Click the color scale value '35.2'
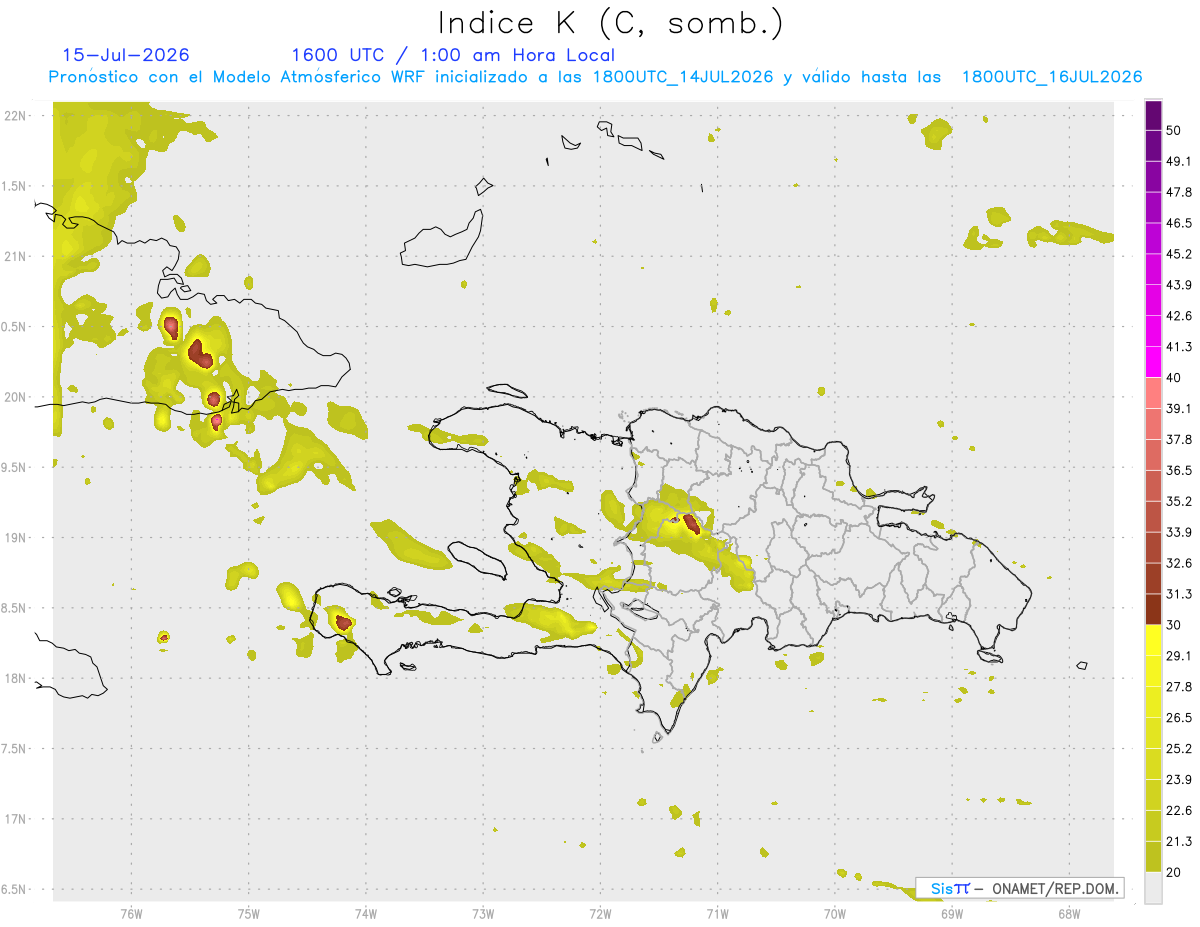The width and height of the screenshot is (1200, 927). click(1179, 501)
